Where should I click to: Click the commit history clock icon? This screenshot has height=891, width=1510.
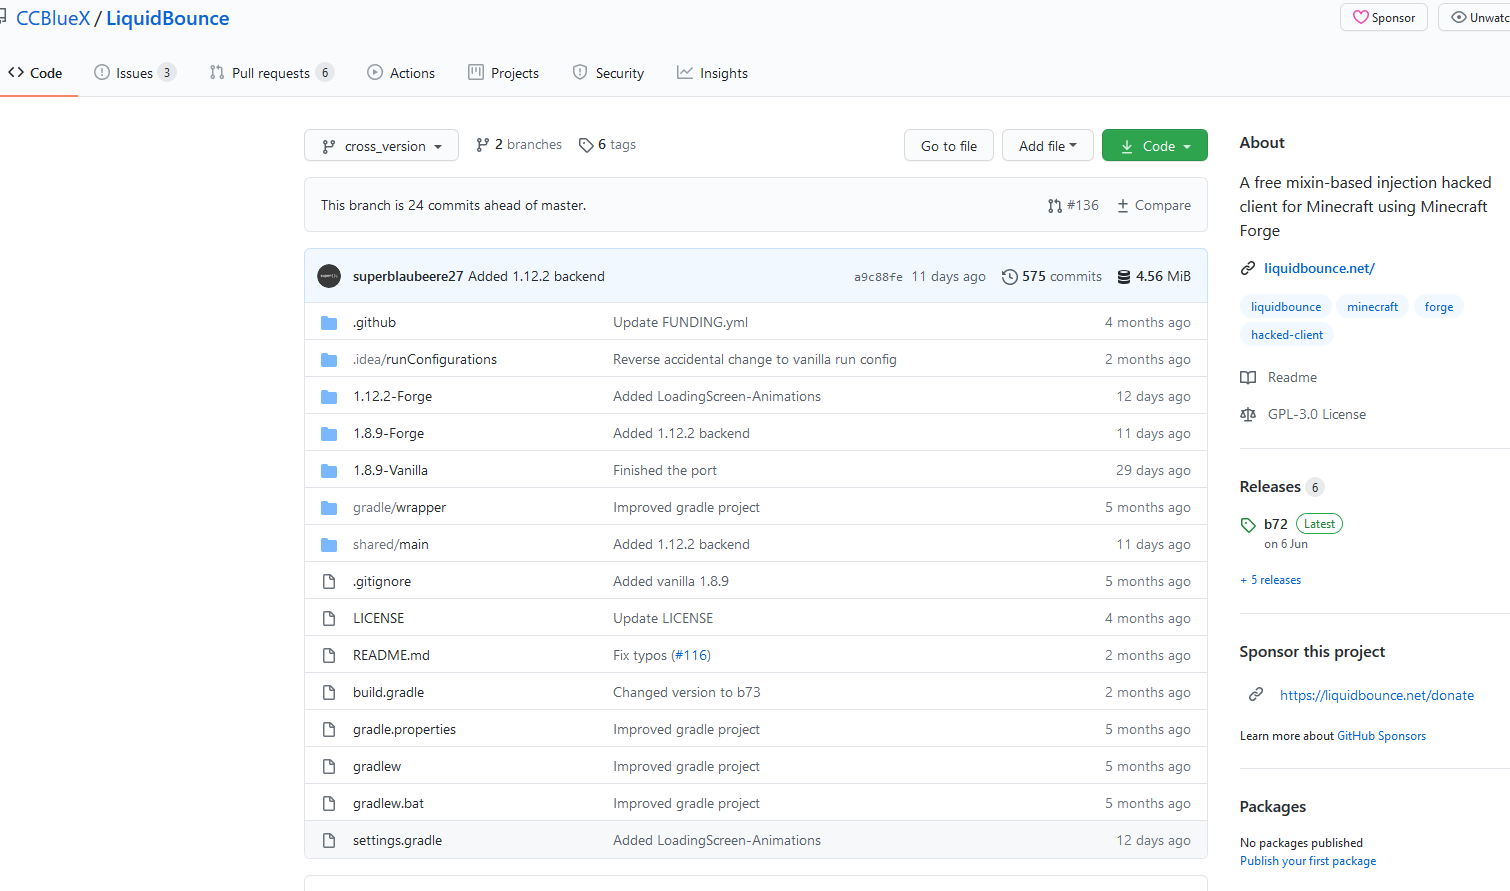point(1010,276)
